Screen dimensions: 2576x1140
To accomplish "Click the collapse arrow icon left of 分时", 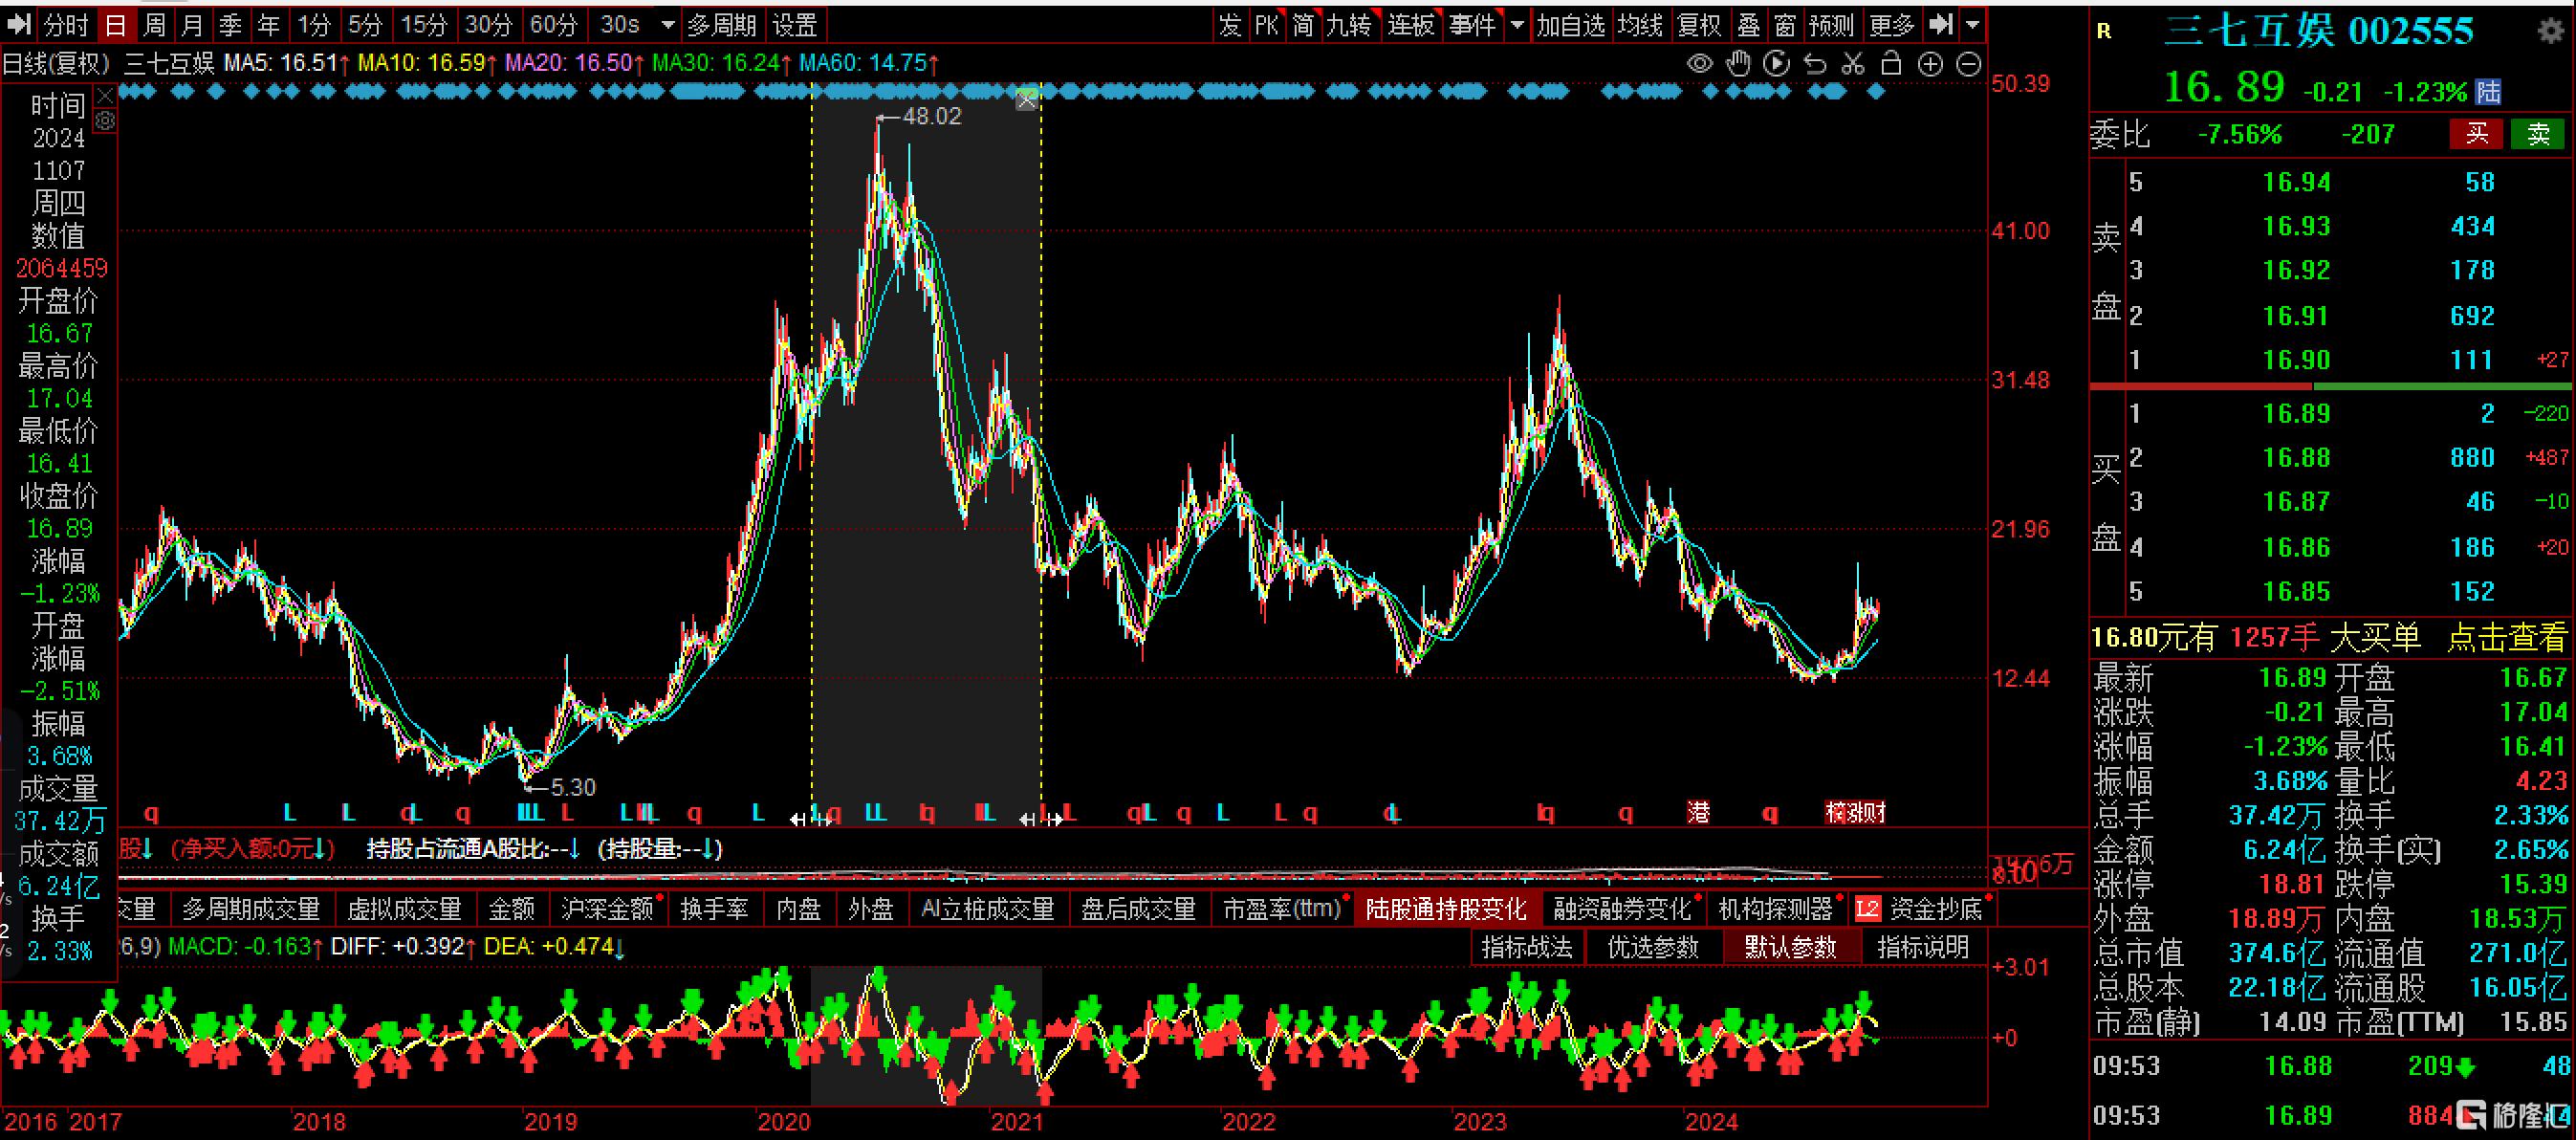I will tap(20, 25).
